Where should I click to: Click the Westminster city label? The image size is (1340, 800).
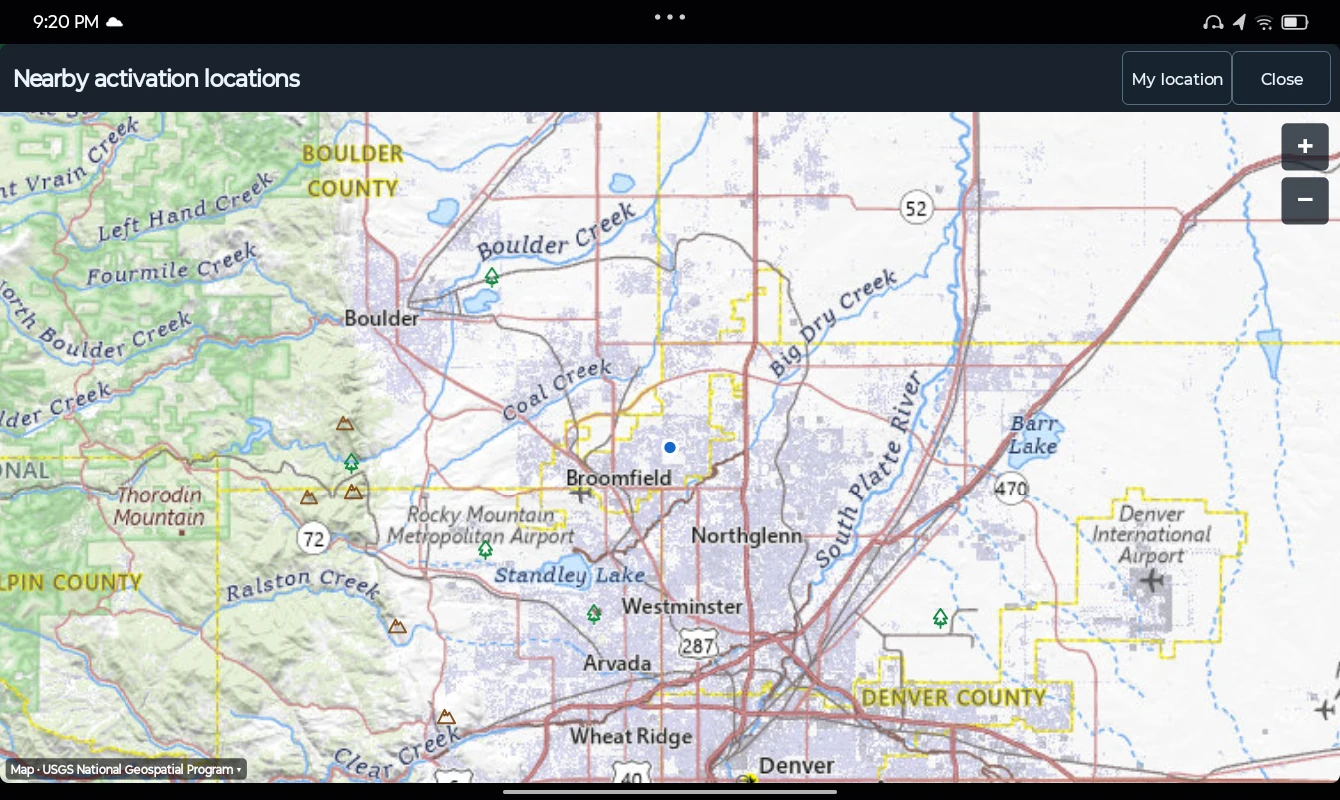[x=682, y=607]
